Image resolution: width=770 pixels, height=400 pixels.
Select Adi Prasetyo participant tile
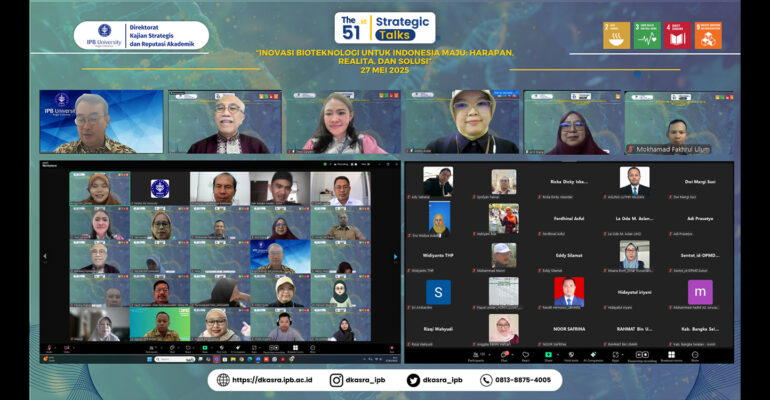[x=700, y=219]
